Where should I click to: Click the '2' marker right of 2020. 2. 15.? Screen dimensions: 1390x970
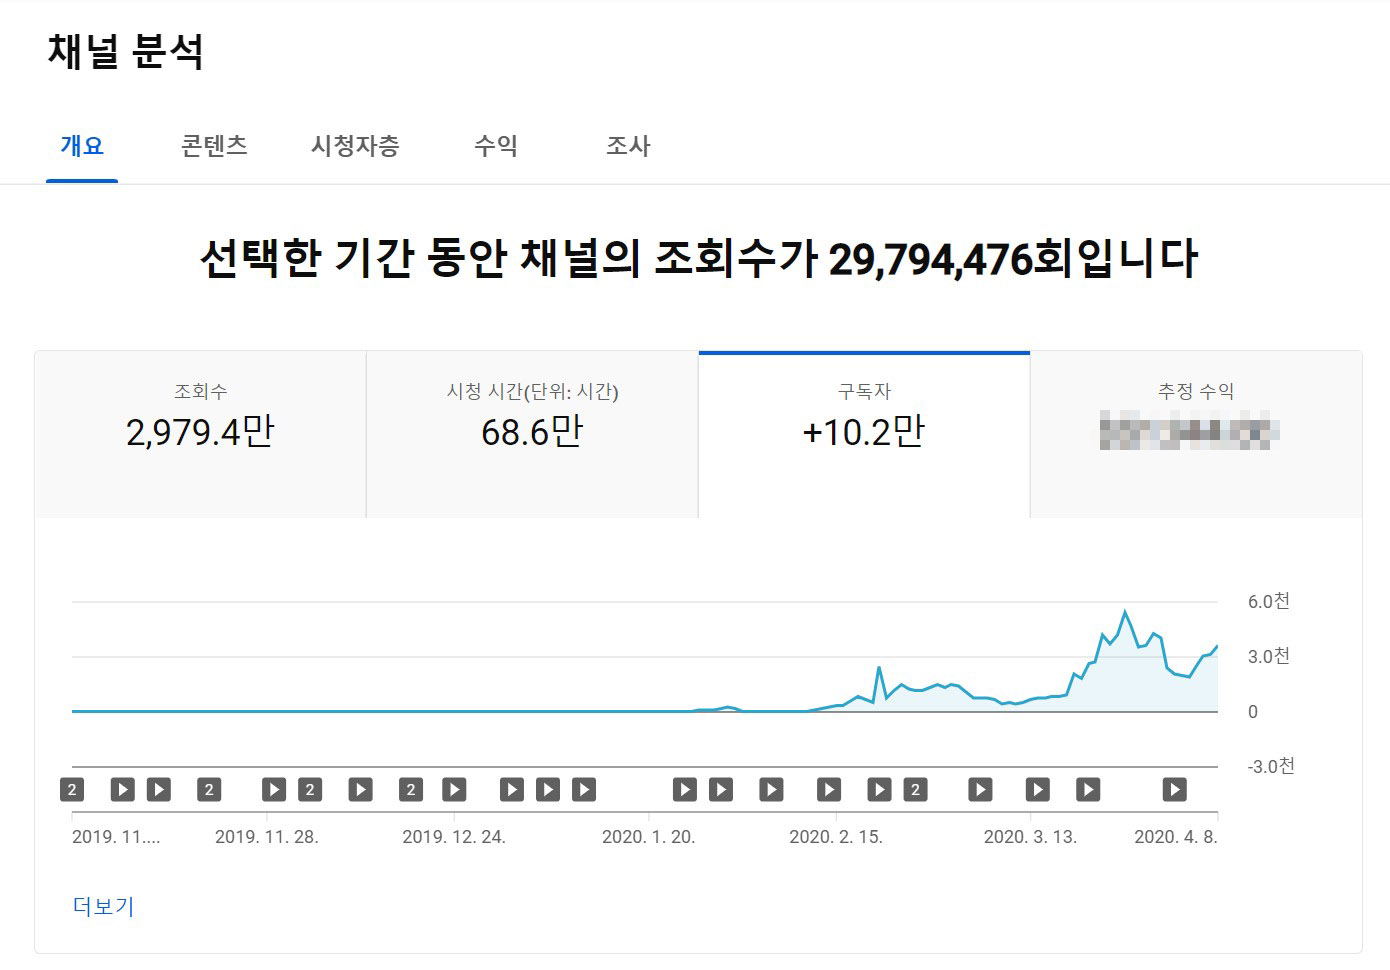coord(915,790)
